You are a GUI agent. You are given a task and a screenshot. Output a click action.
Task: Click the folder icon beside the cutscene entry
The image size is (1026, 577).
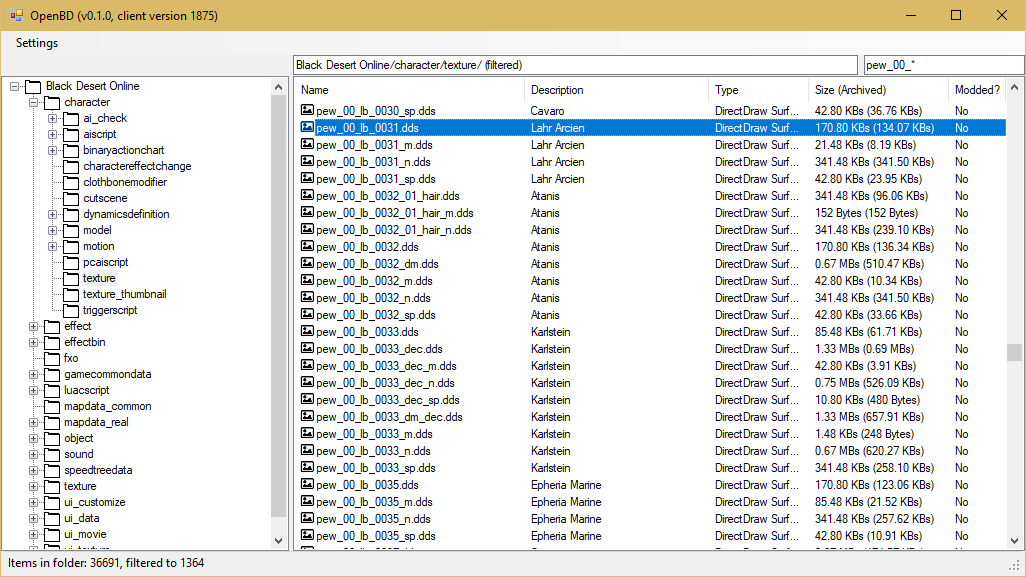click(70, 198)
